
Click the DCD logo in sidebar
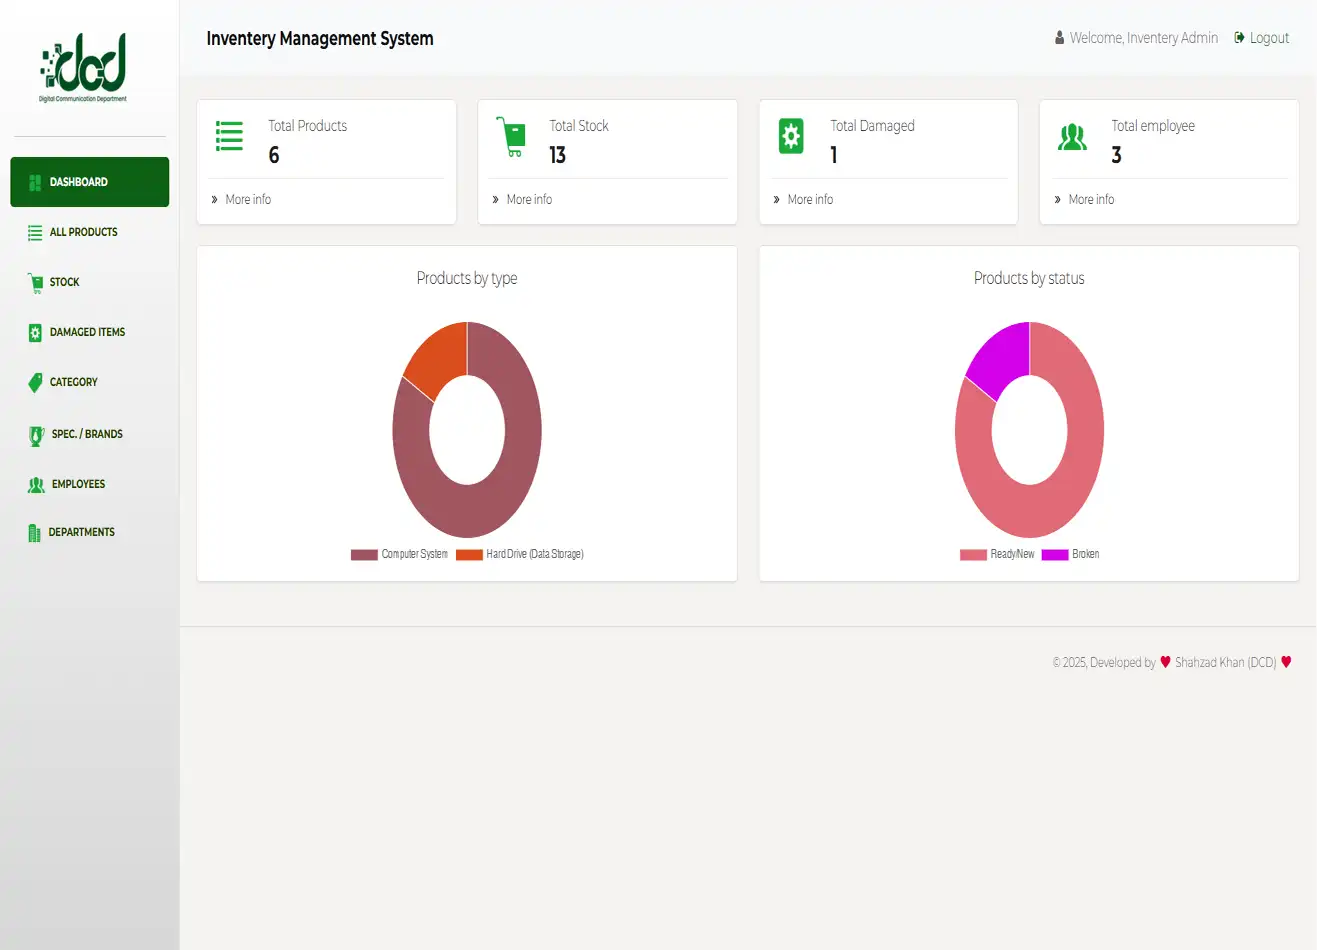tap(84, 67)
